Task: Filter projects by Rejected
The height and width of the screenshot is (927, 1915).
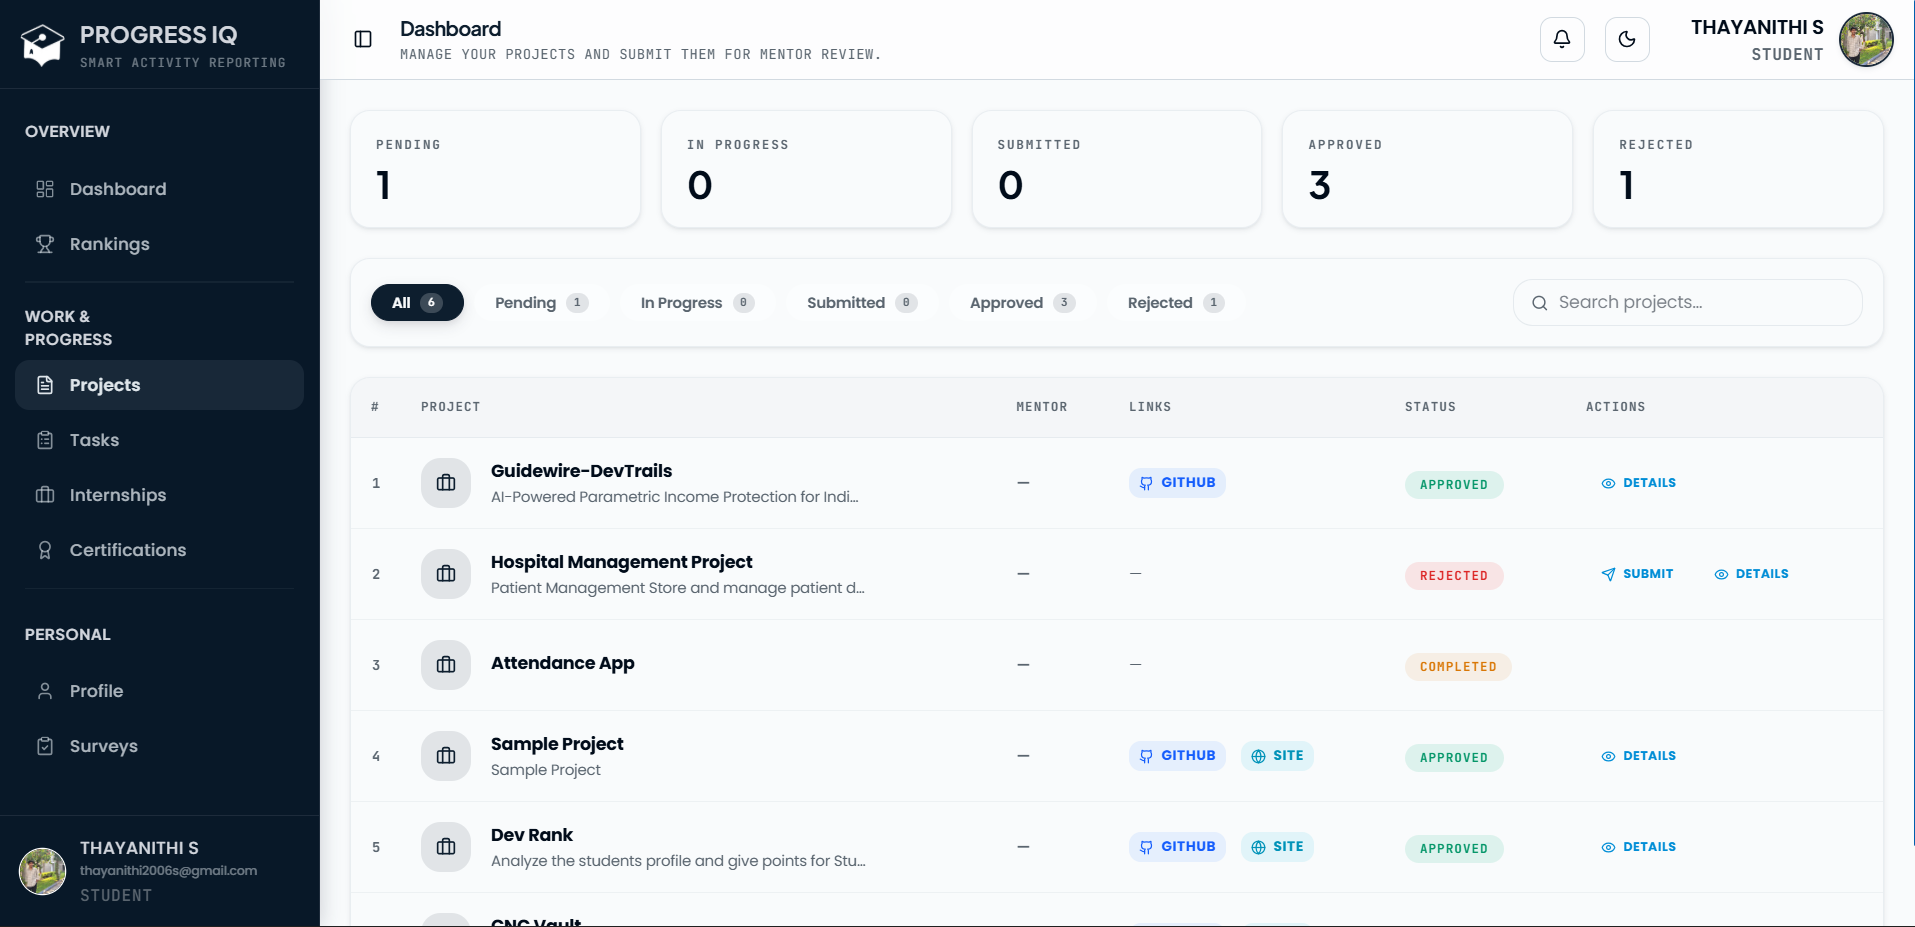Action: (1175, 303)
